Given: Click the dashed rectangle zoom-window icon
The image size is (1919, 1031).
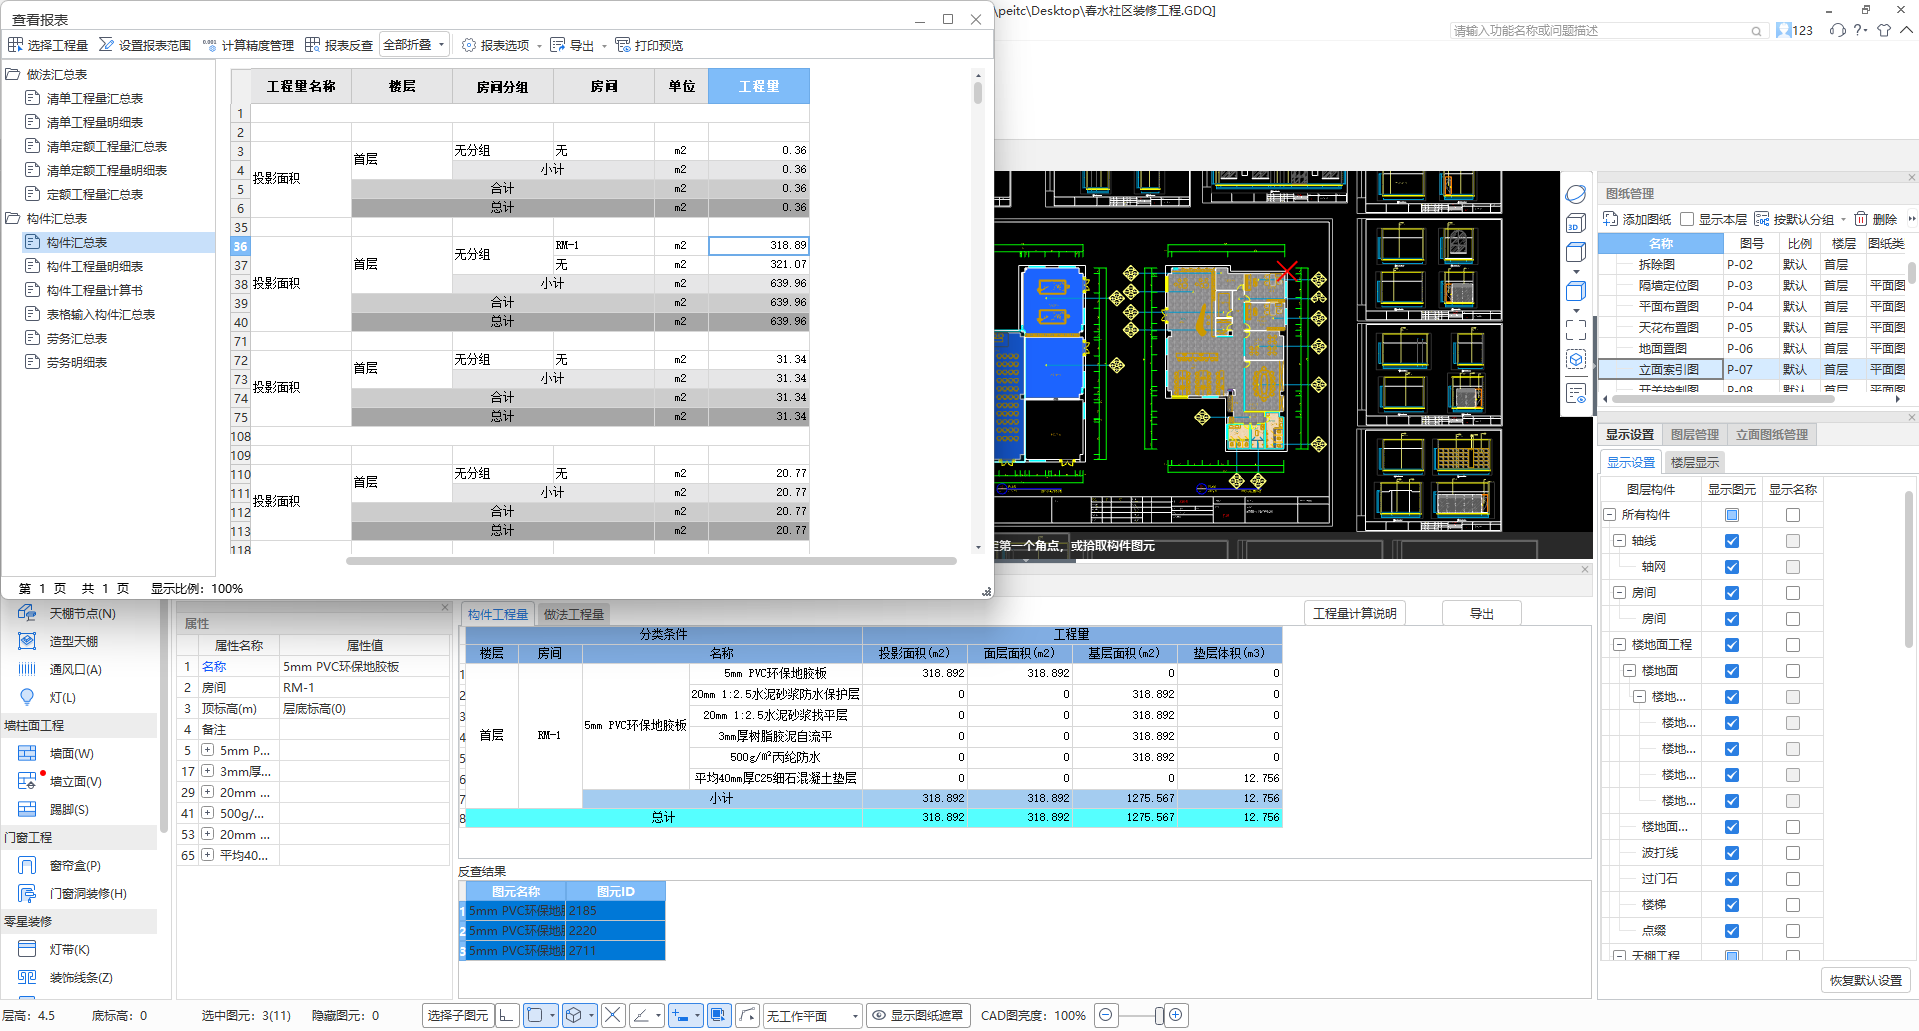Looking at the screenshot, I should click(x=1576, y=330).
